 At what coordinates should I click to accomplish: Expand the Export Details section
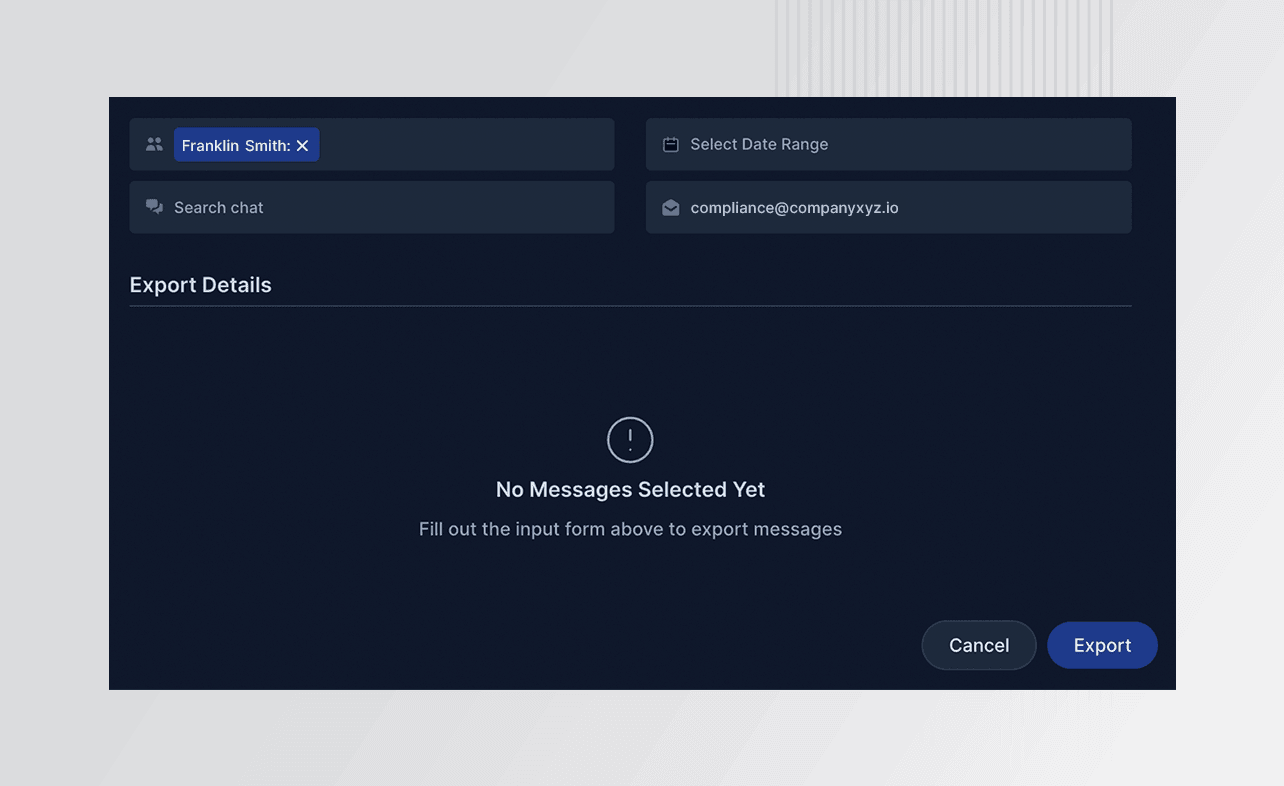coord(200,285)
